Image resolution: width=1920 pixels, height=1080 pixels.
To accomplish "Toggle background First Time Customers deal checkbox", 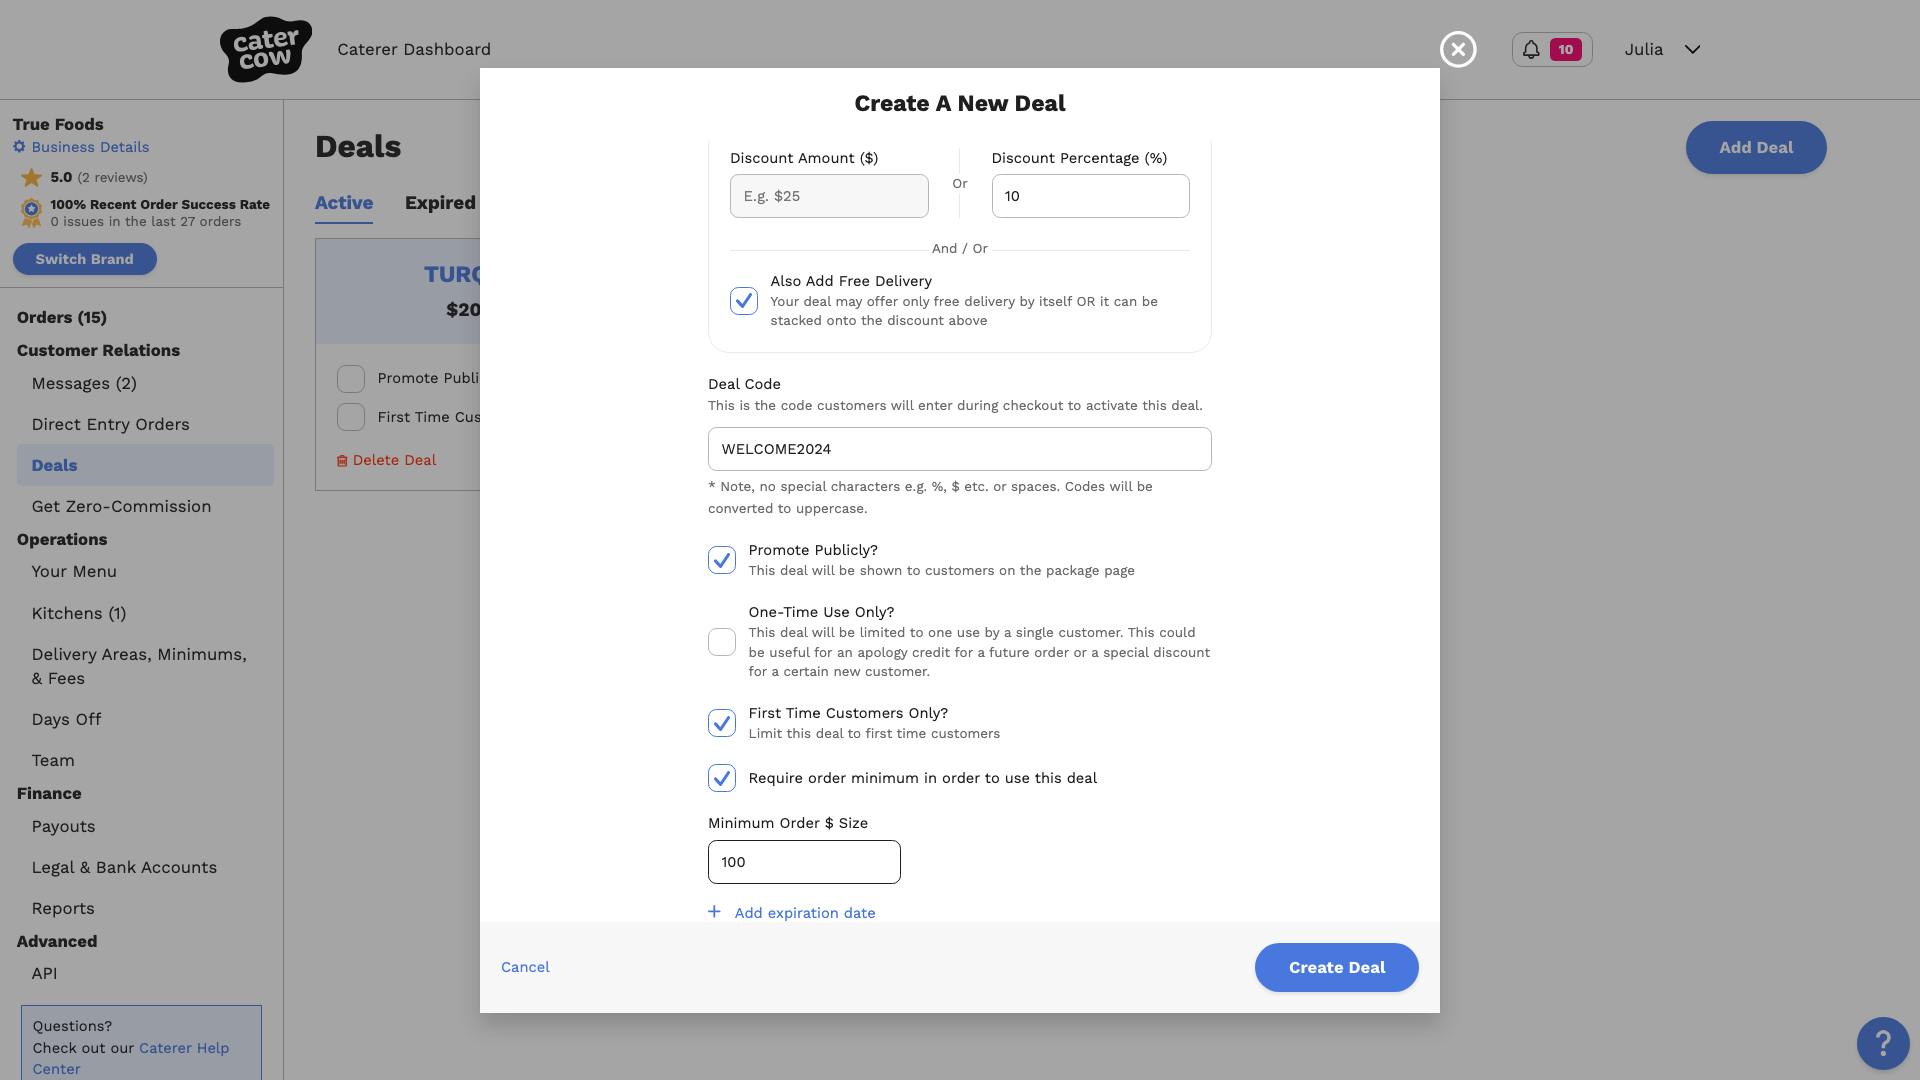I will (x=351, y=417).
